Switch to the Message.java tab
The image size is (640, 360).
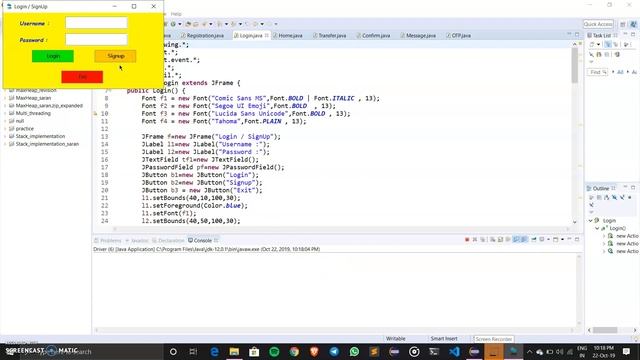pyautogui.click(x=418, y=36)
